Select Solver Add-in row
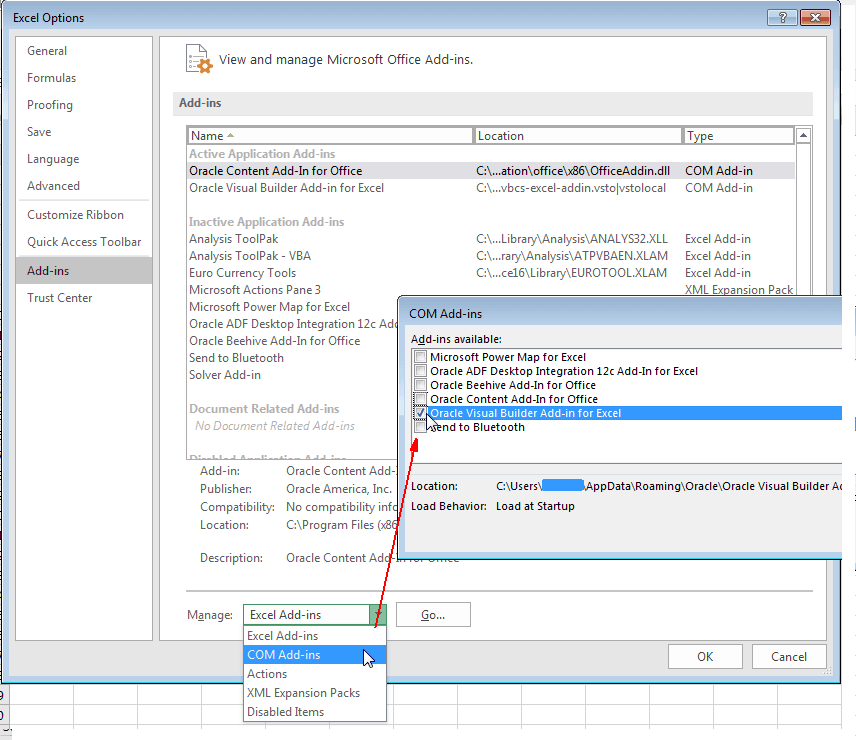 coord(293,375)
